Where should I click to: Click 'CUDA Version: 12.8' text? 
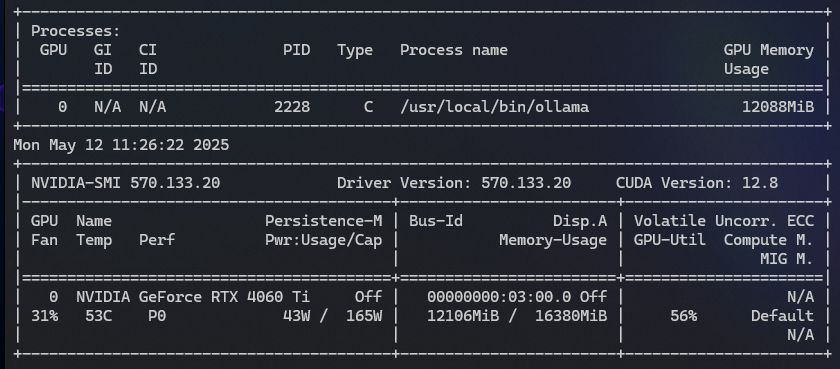click(x=697, y=183)
